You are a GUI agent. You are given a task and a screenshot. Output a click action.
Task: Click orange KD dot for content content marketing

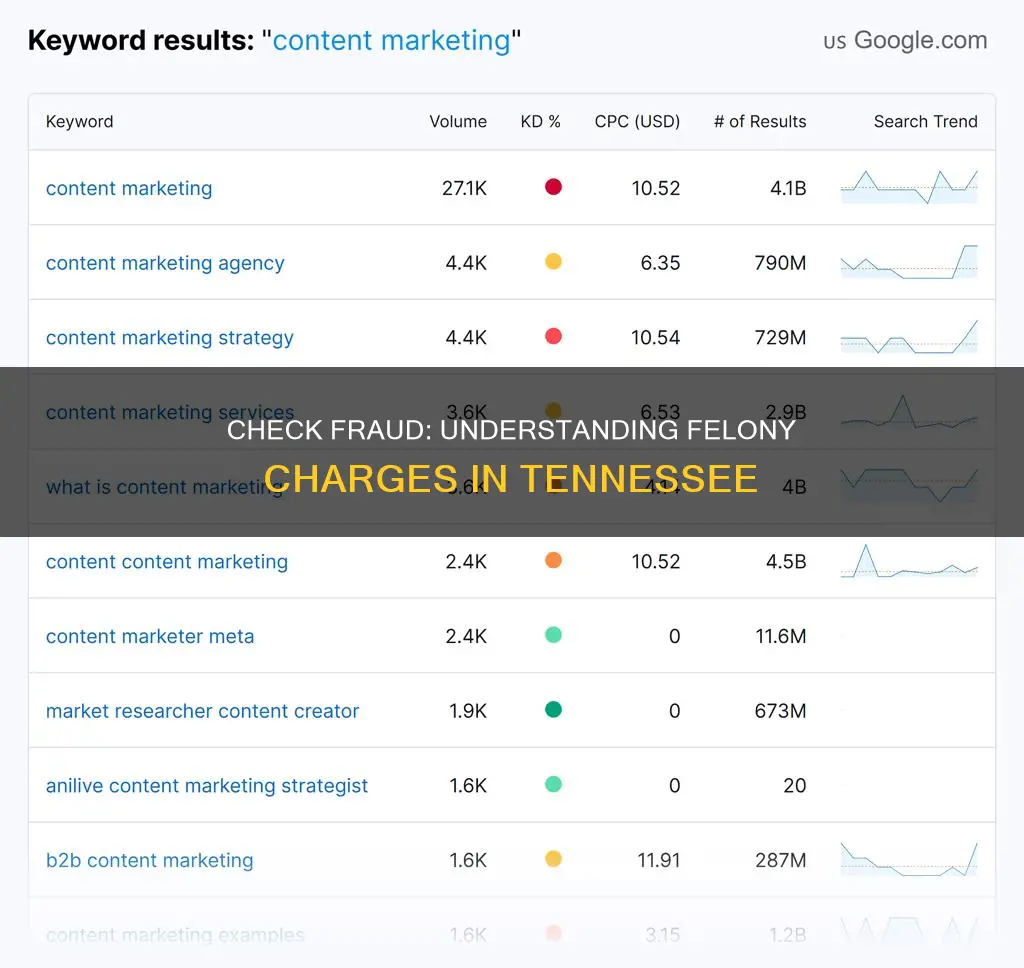click(553, 560)
